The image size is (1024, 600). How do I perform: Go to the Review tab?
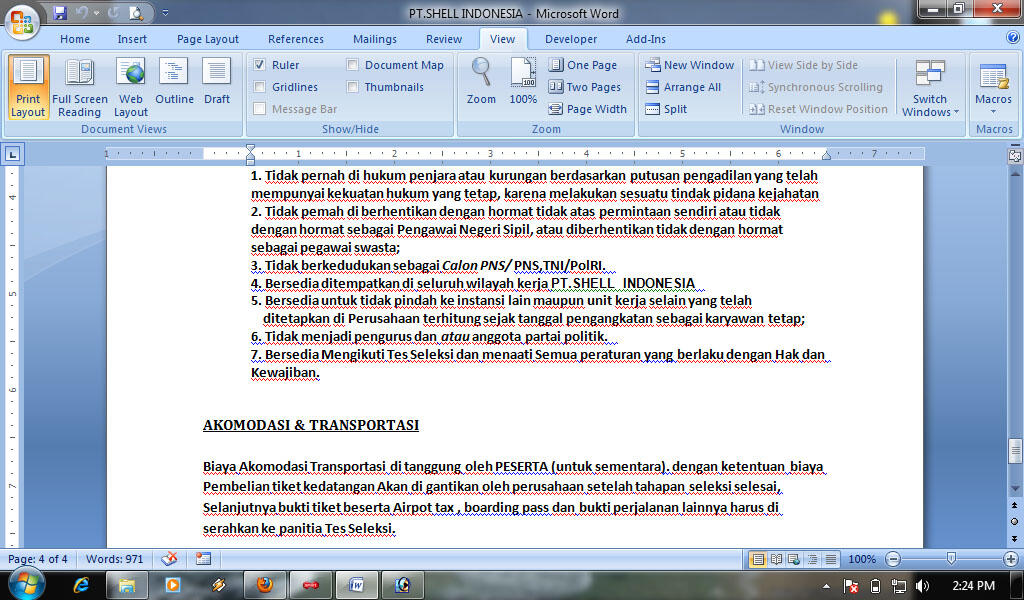[444, 39]
